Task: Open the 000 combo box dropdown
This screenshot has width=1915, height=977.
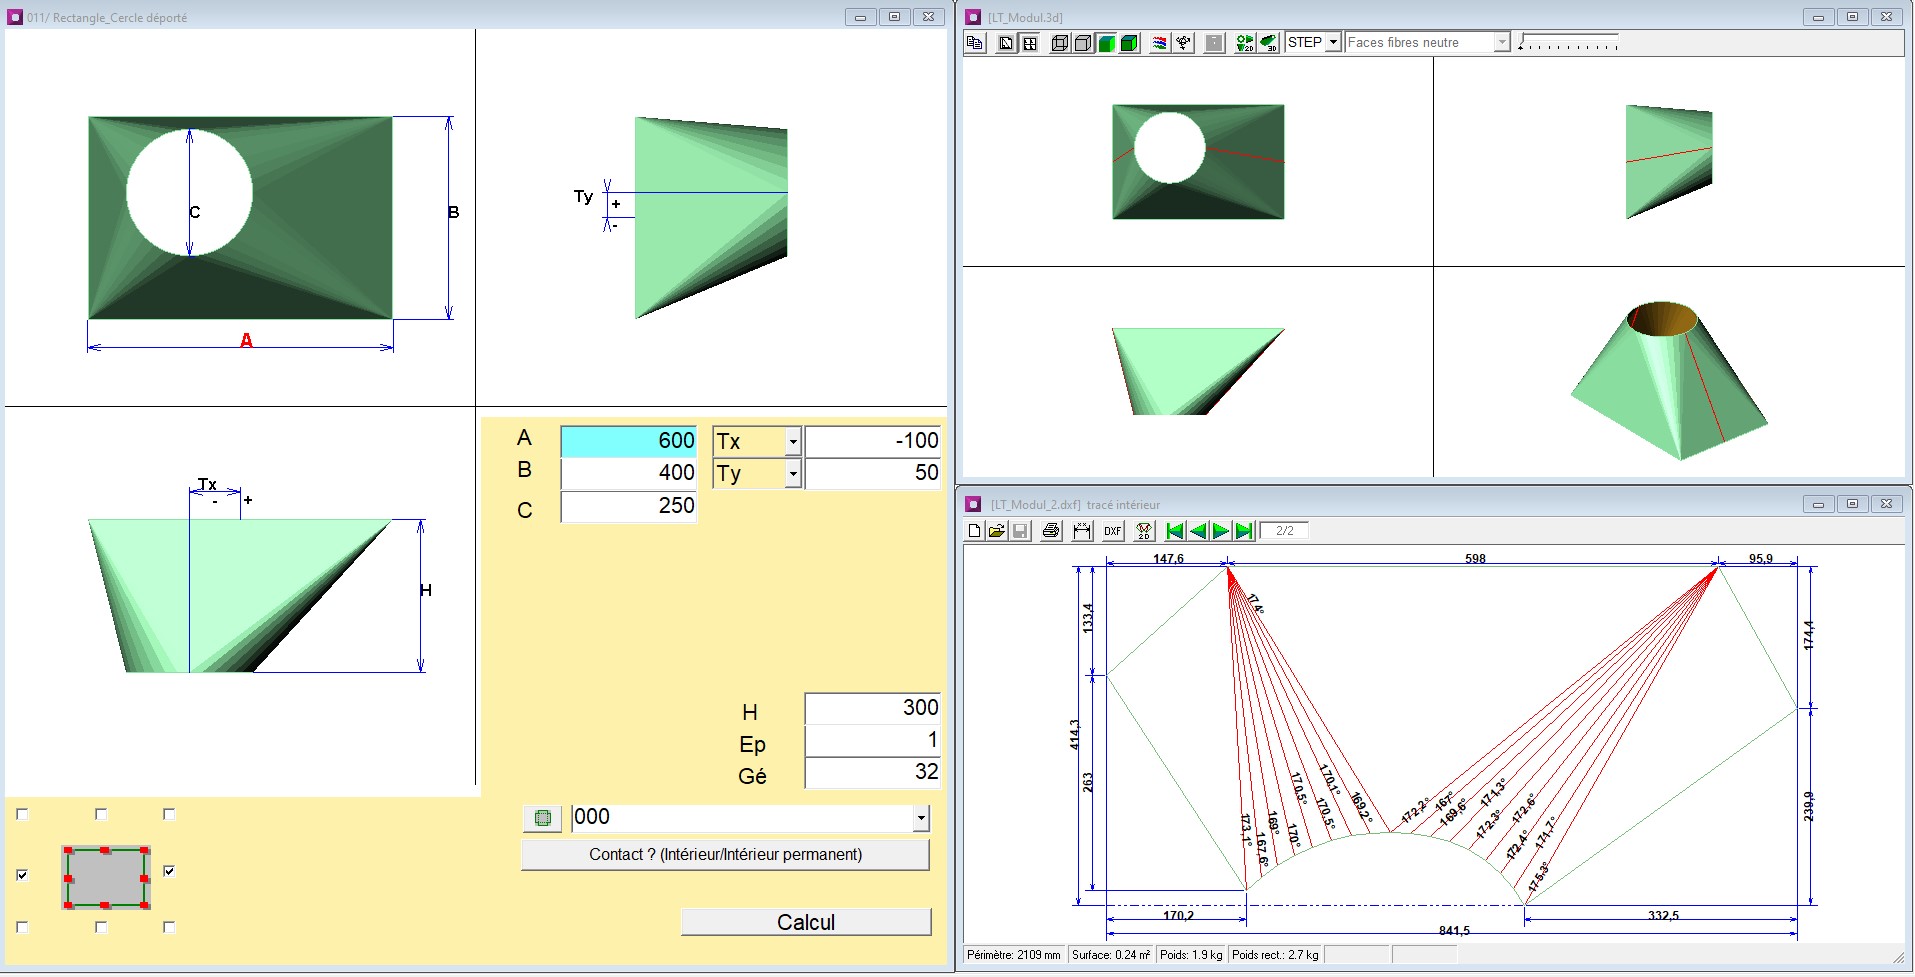Action: (921, 819)
